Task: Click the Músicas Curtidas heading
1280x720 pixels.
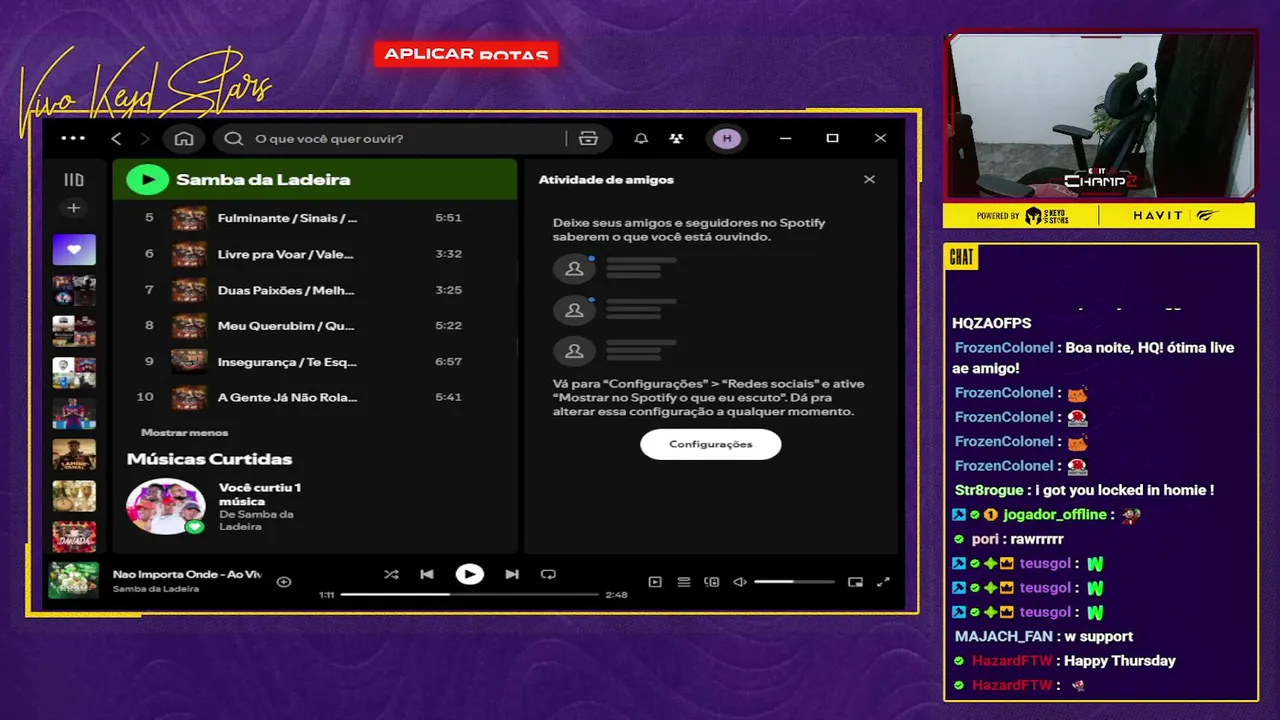Action: coord(209,459)
